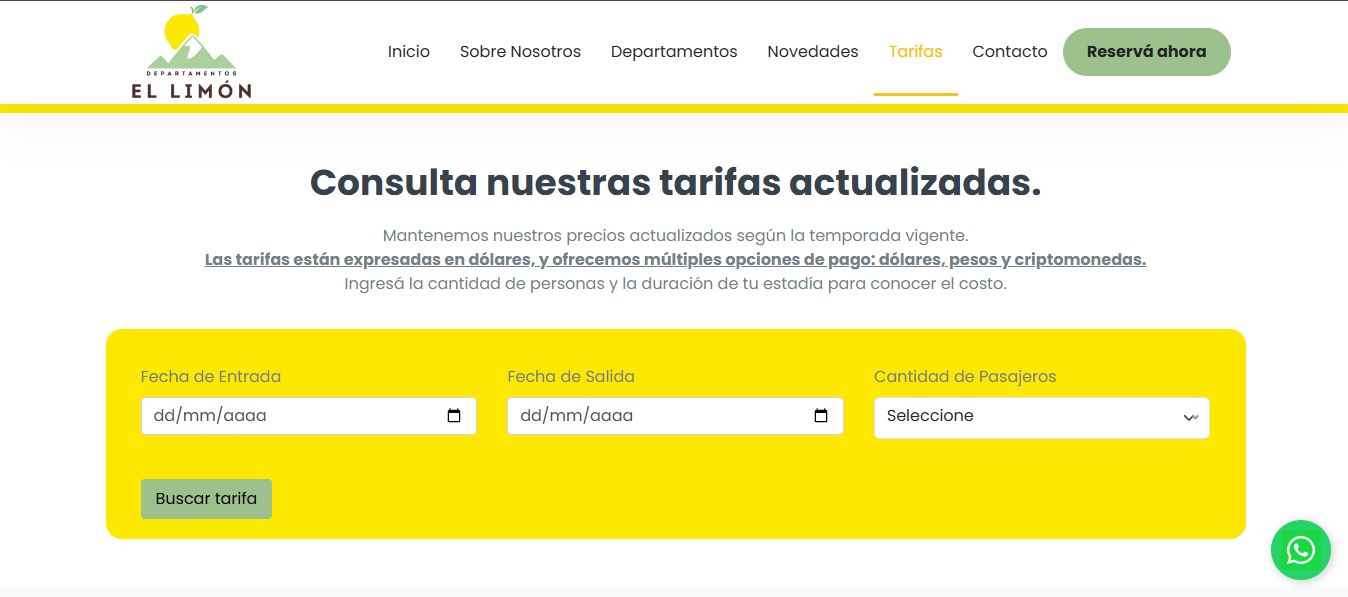This screenshot has width=1348, height=597.
Task: Open the Novedades page
Action: (x=812, y=51)
